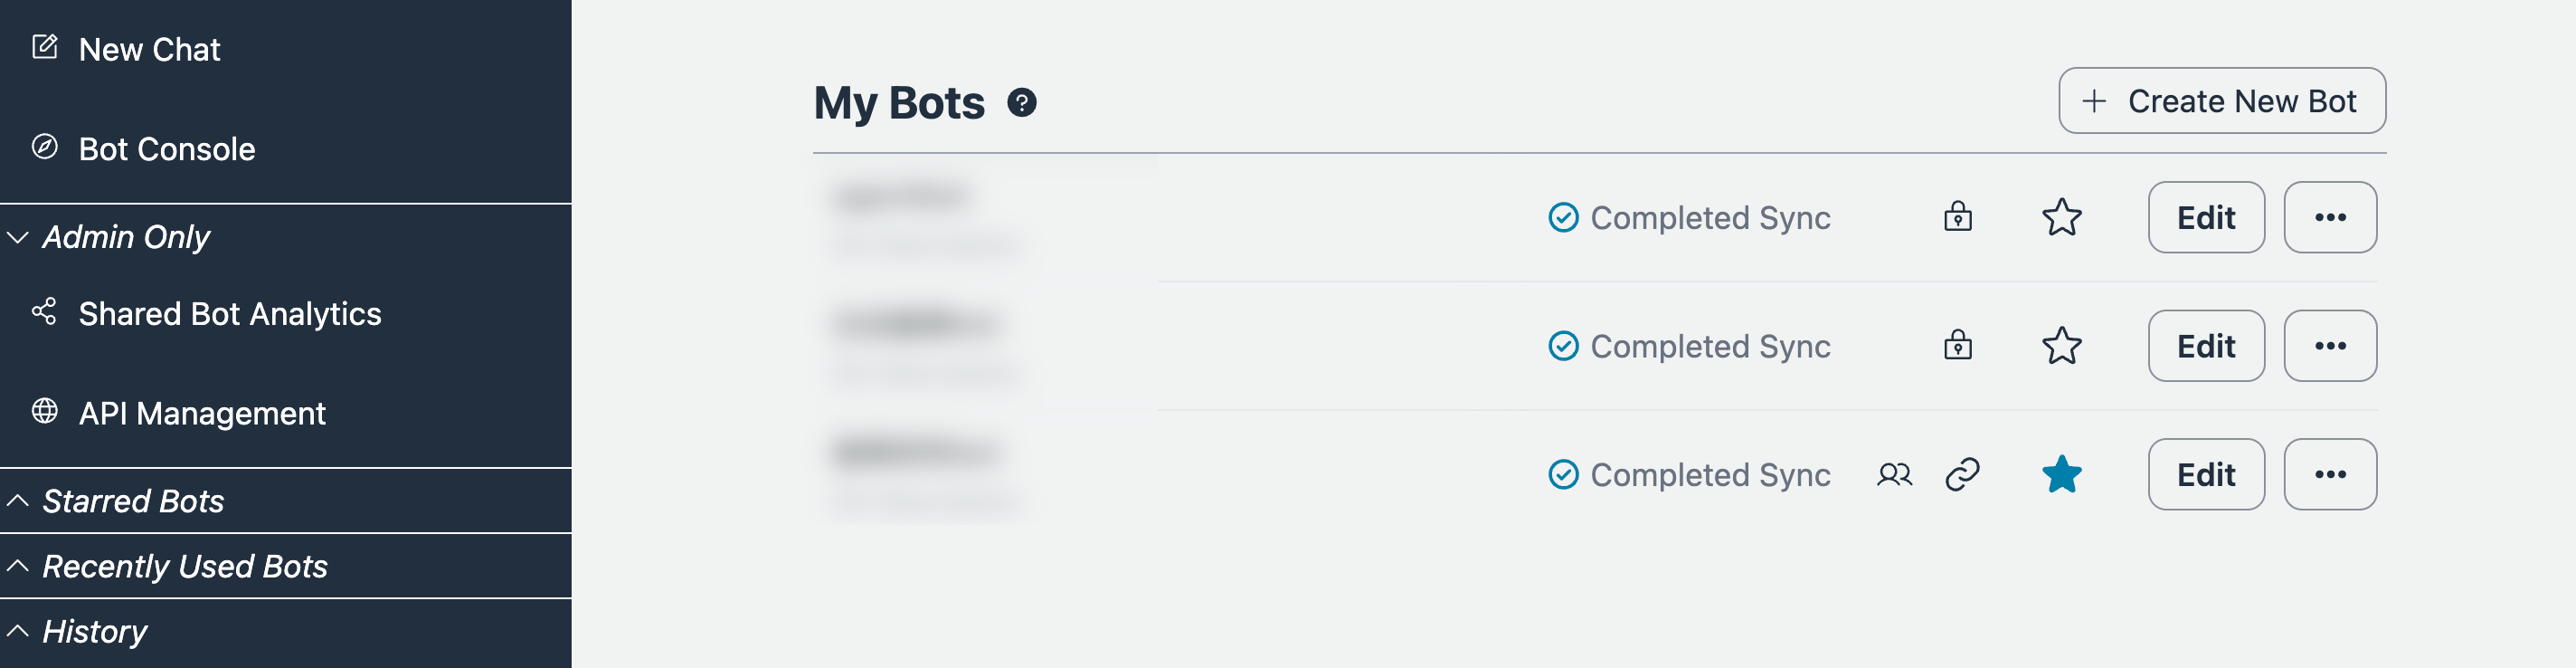Click the New Chat compose icon
Viewport: 2576px width, 668px height.
pyautogui.click(x=45, y=47)
